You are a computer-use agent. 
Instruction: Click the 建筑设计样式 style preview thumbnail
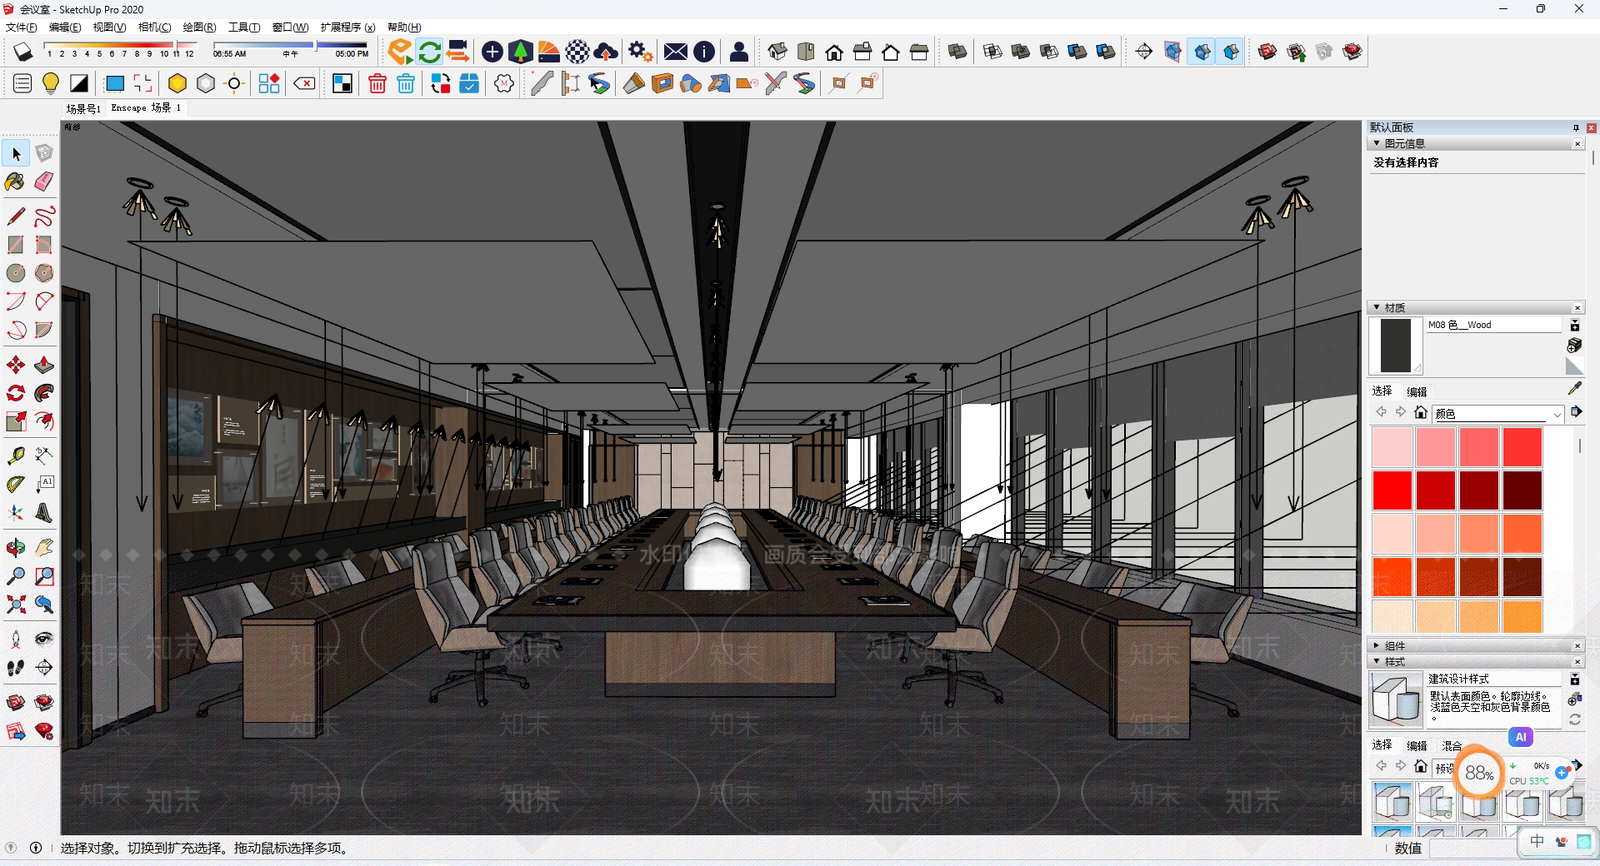(1395, 698)
